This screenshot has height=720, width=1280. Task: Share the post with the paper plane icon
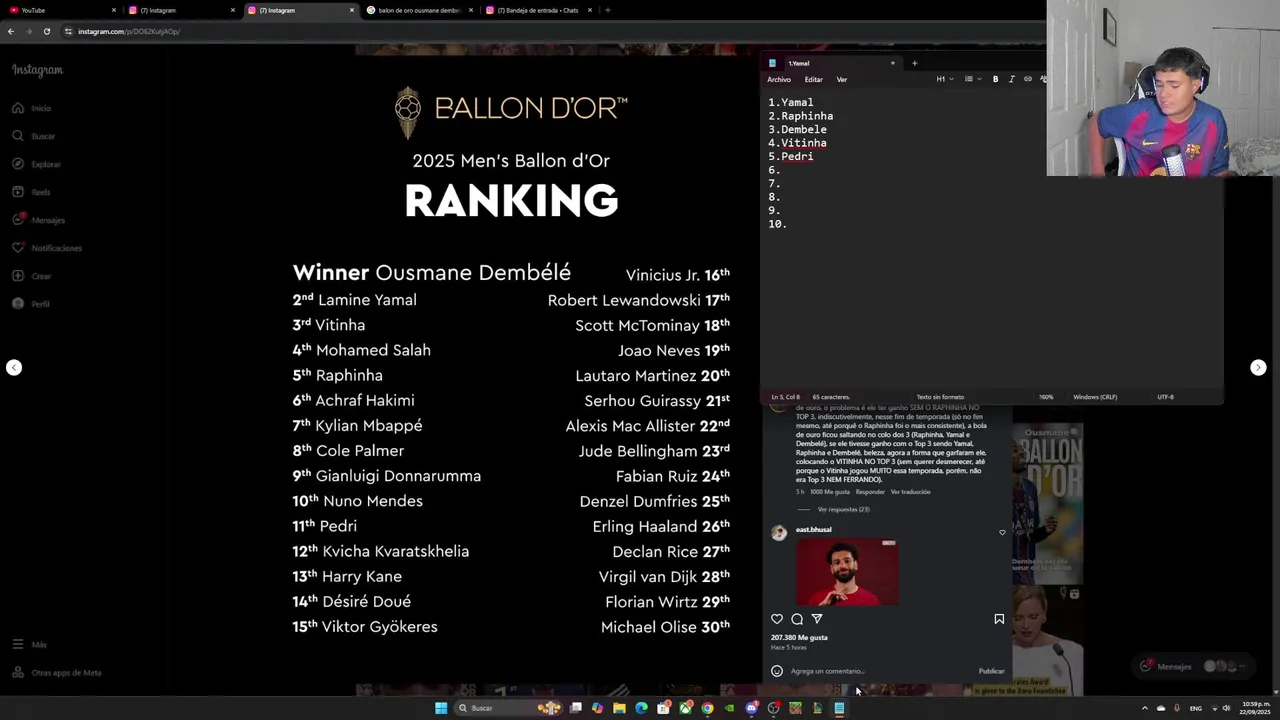coord(817,619)
